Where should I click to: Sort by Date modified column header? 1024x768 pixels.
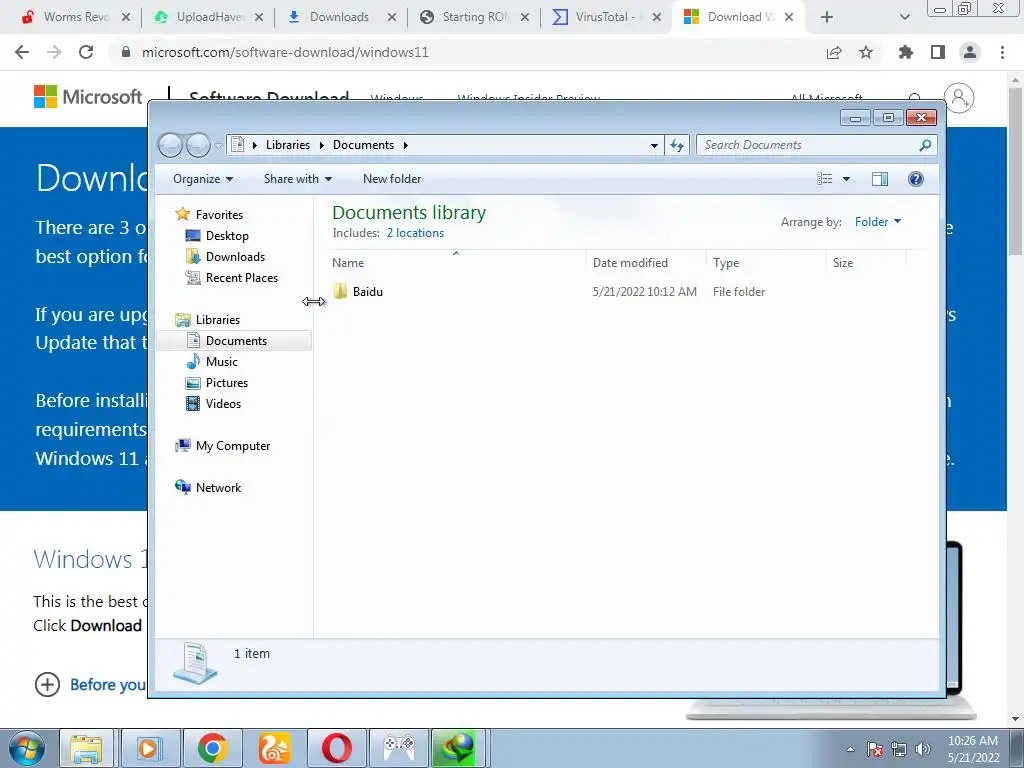(645, 263)
